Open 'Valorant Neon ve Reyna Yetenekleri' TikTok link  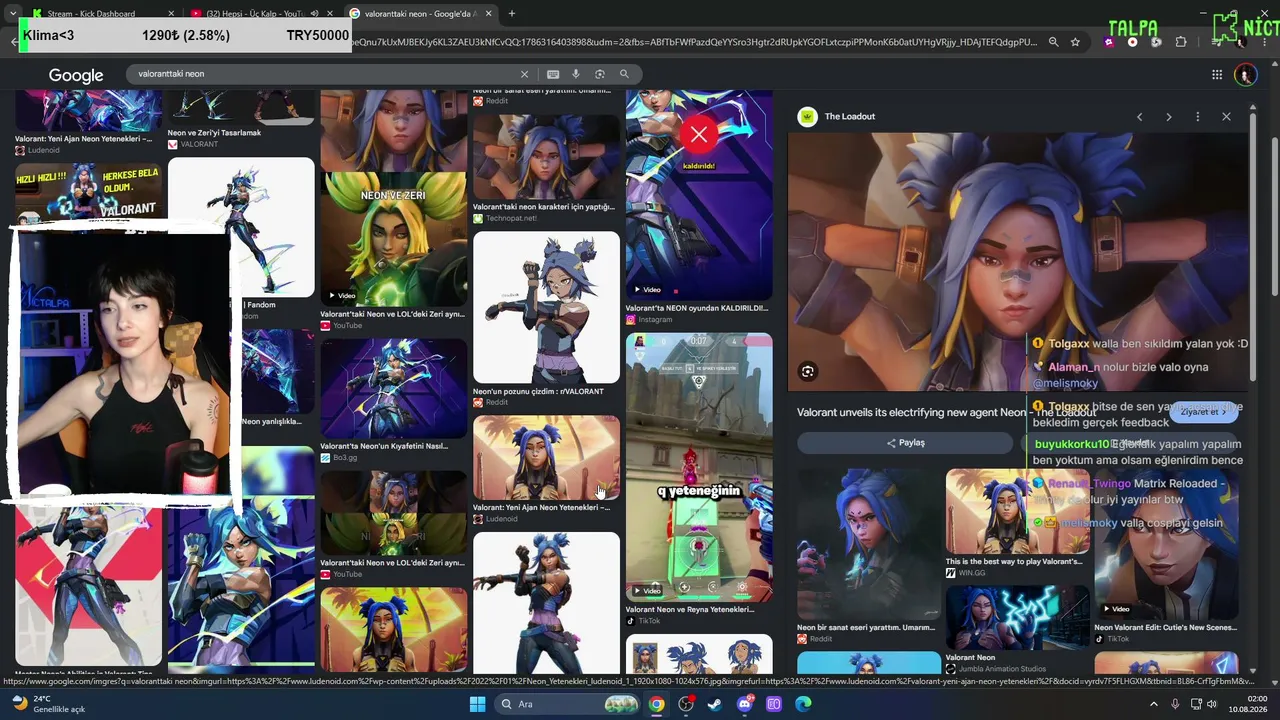[690, 609]
